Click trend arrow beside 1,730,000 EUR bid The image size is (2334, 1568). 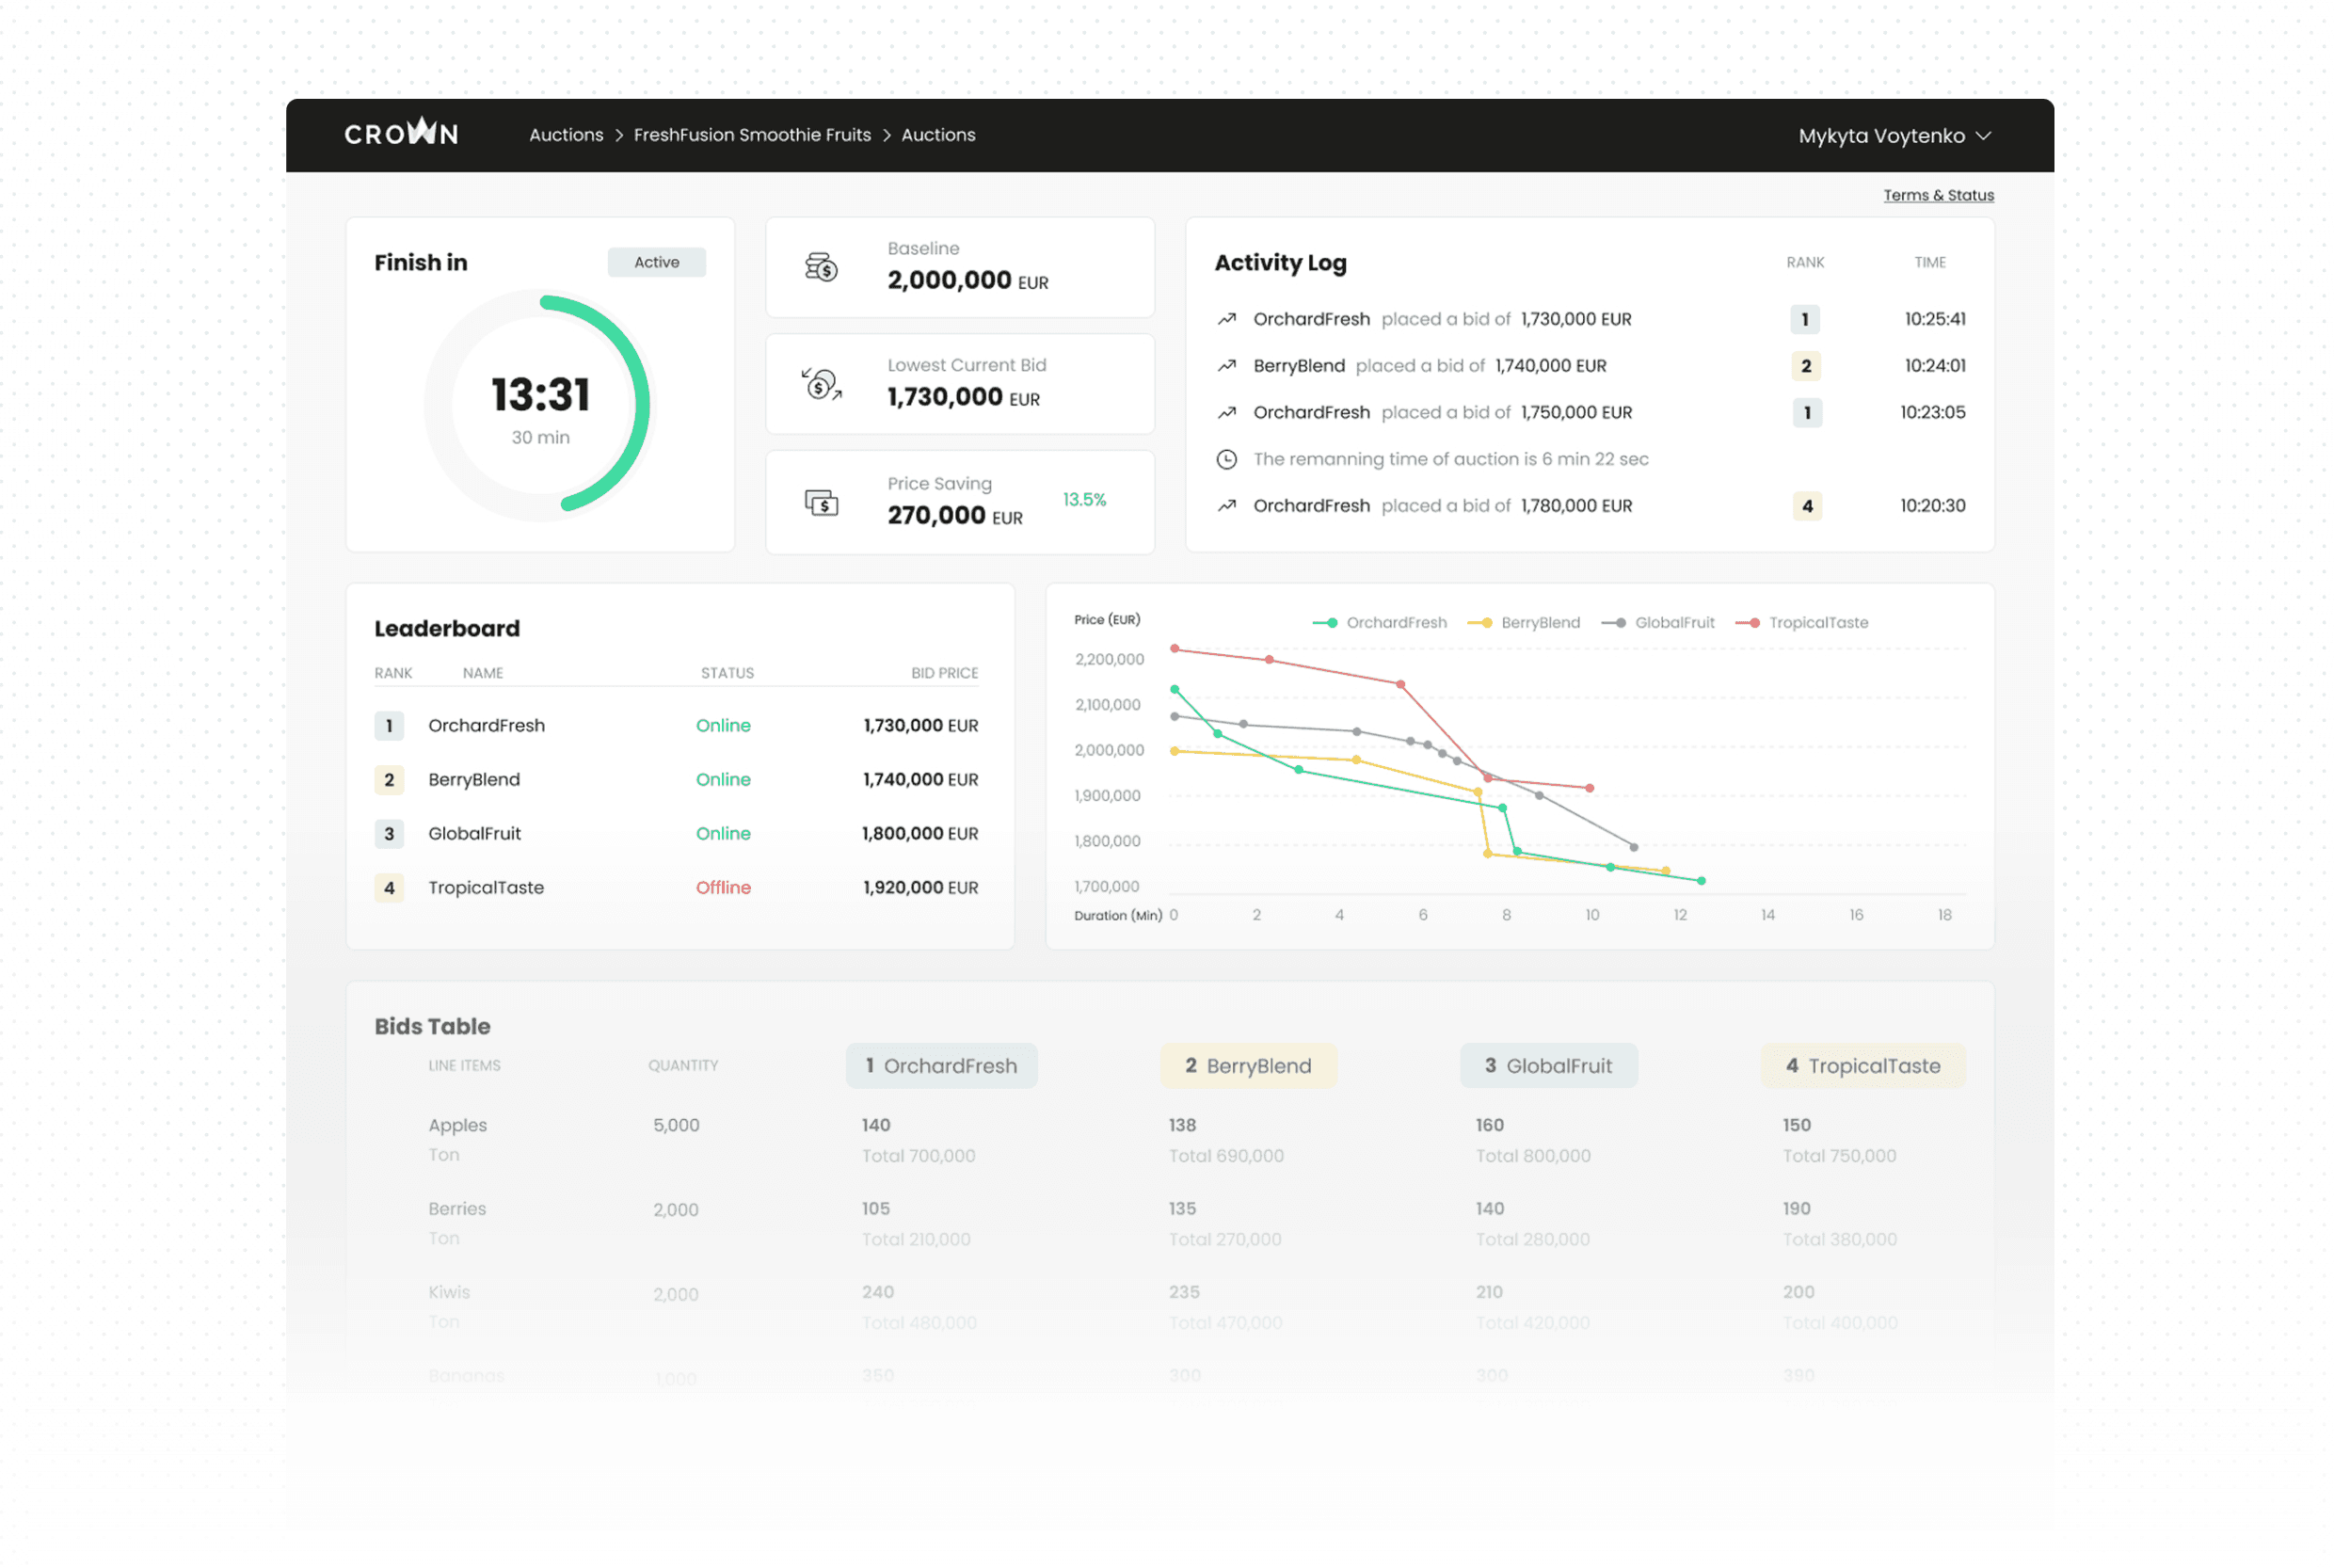coord(1227,319)
